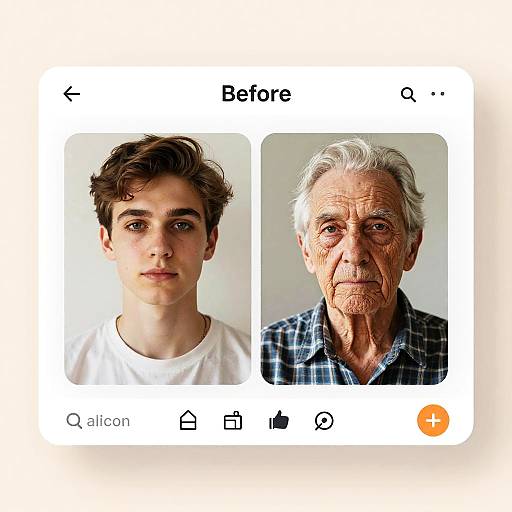
Task: Open the more options dots menu
Action: 438,94
